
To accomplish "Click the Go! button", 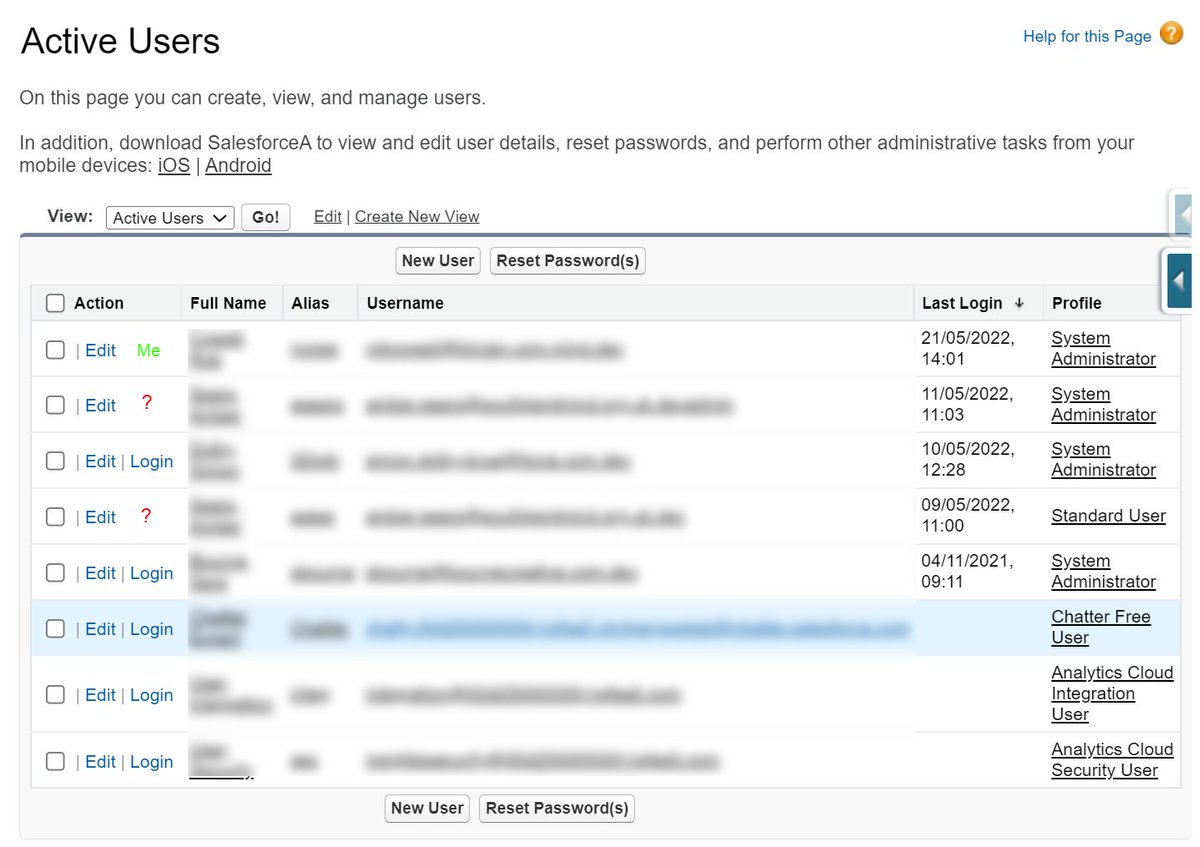I will (x=266, y=217).
